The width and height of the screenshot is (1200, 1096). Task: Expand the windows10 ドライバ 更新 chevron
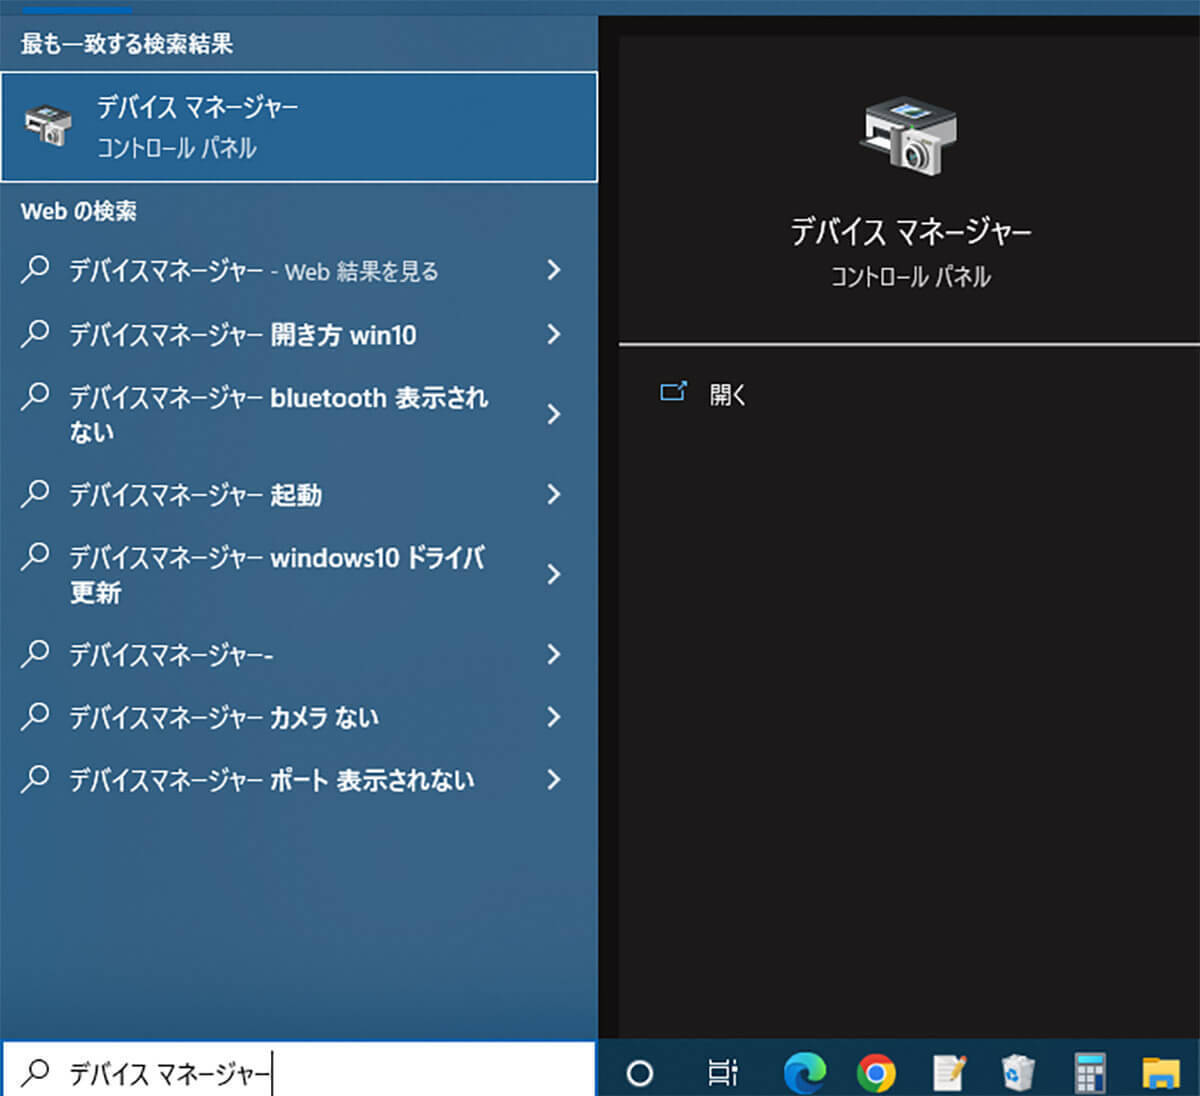[x=553, y=574]
